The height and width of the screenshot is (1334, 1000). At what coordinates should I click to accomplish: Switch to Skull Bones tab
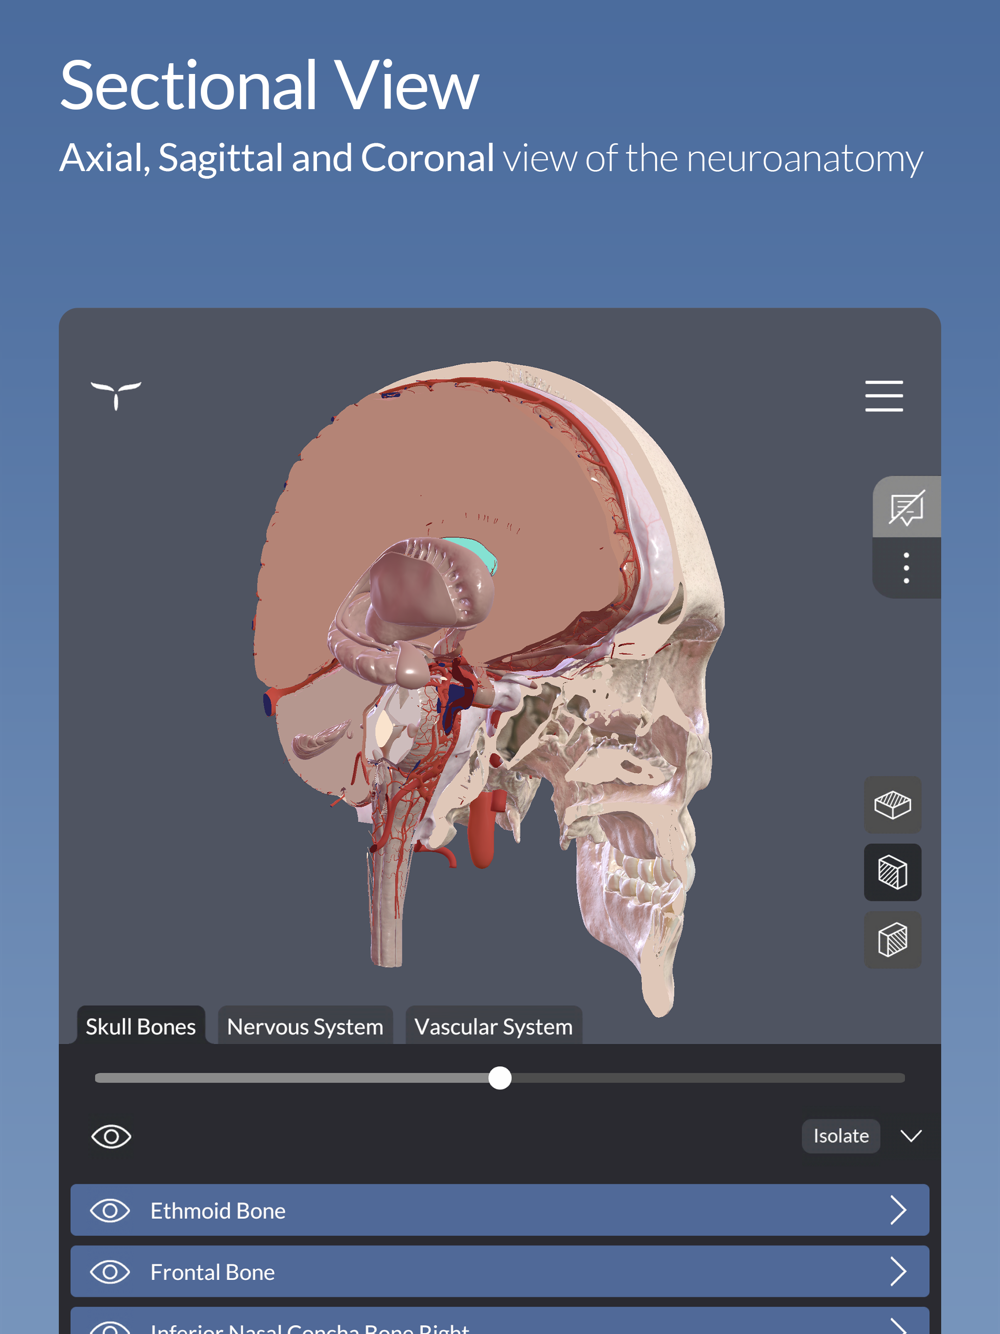[141, 1026]
